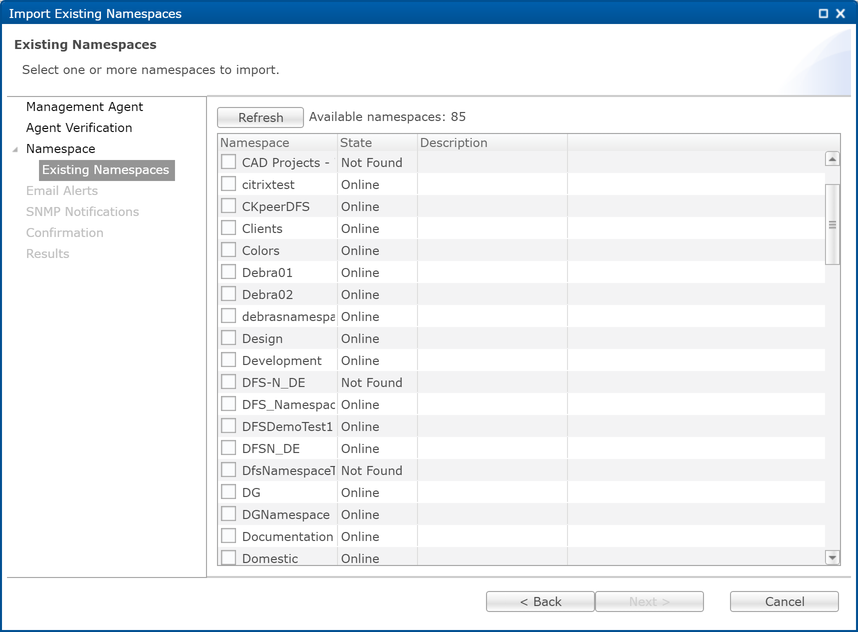
Task: Select the DGNamespace checkbox
Action: point(228,514)
